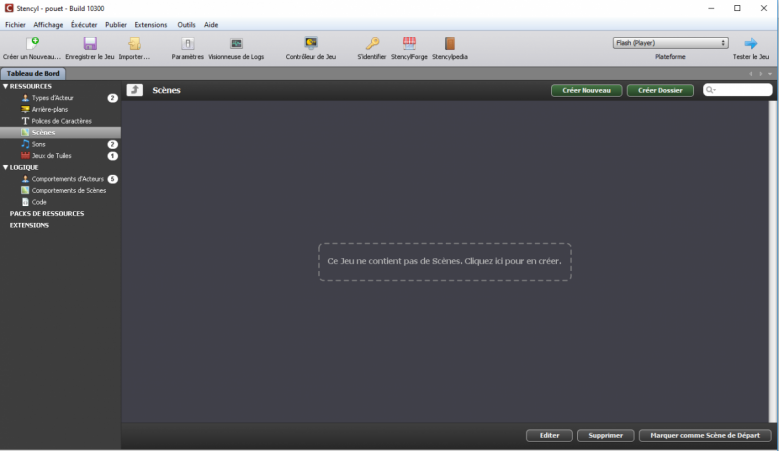The height and width of the screenshot is (451, 779).
Task: Click Marquer comme Scène de Départ
Action: (x=705, y=436)
